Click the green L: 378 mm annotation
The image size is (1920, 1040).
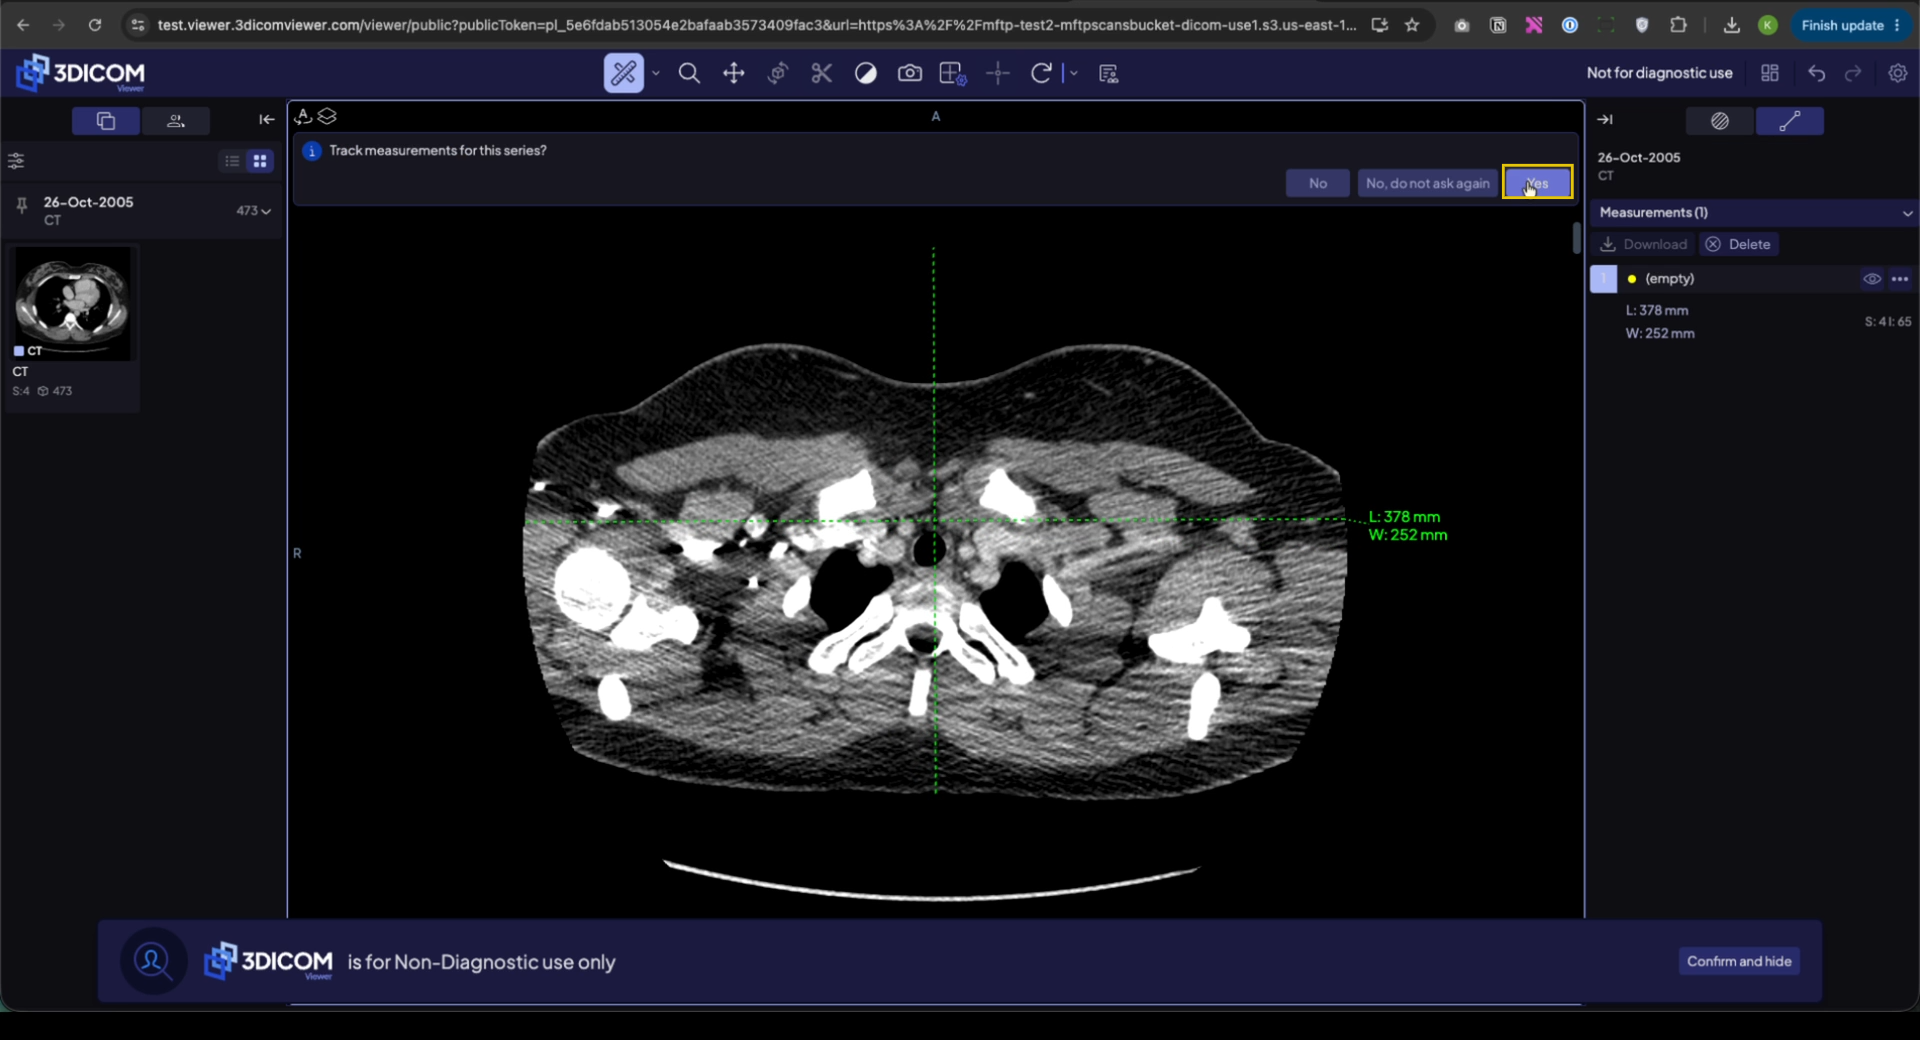1404,517
